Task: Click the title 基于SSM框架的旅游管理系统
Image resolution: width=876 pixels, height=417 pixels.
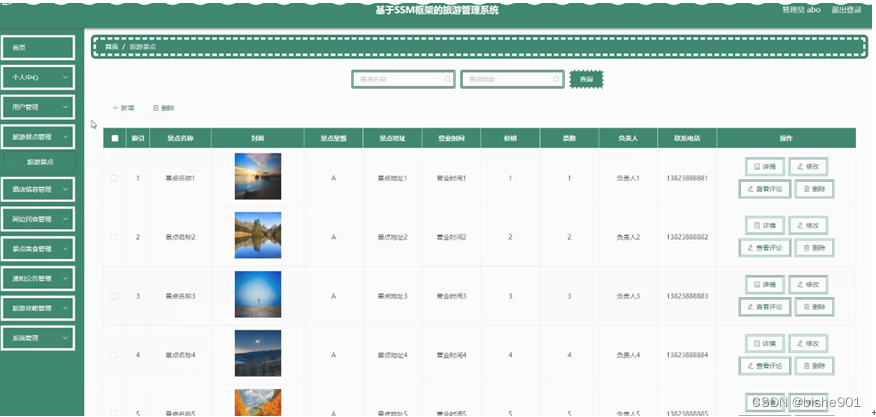Action: [x=437, y=10]
